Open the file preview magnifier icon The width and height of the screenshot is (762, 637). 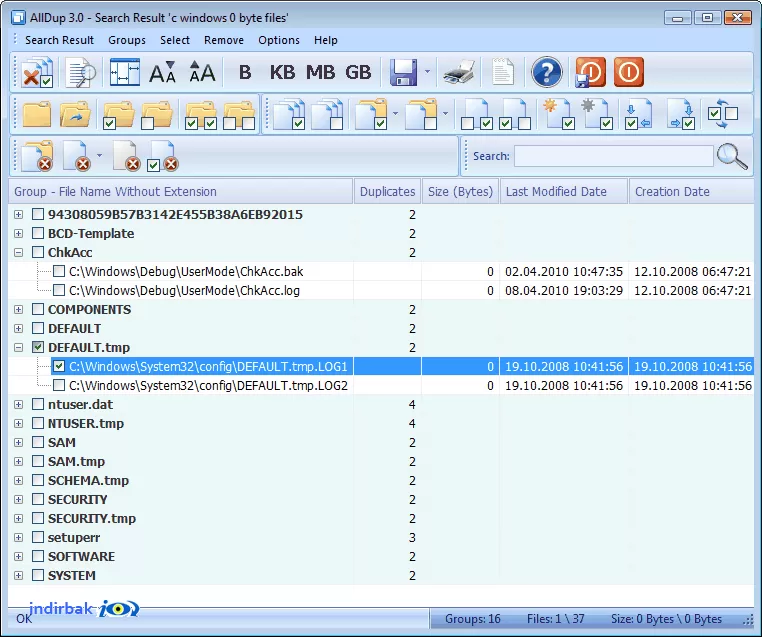click(80, 72)
